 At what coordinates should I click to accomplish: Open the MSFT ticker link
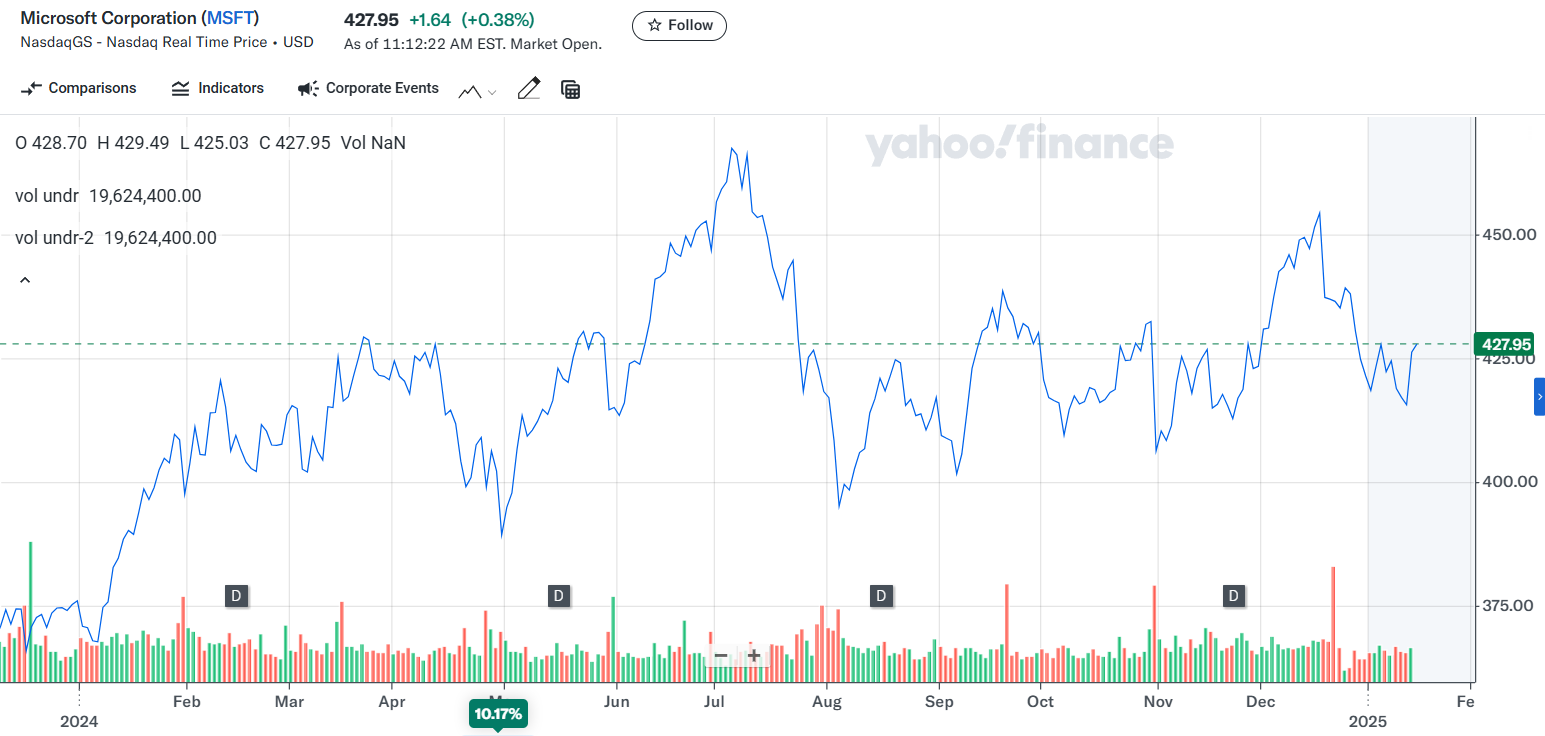coord(230,19)
